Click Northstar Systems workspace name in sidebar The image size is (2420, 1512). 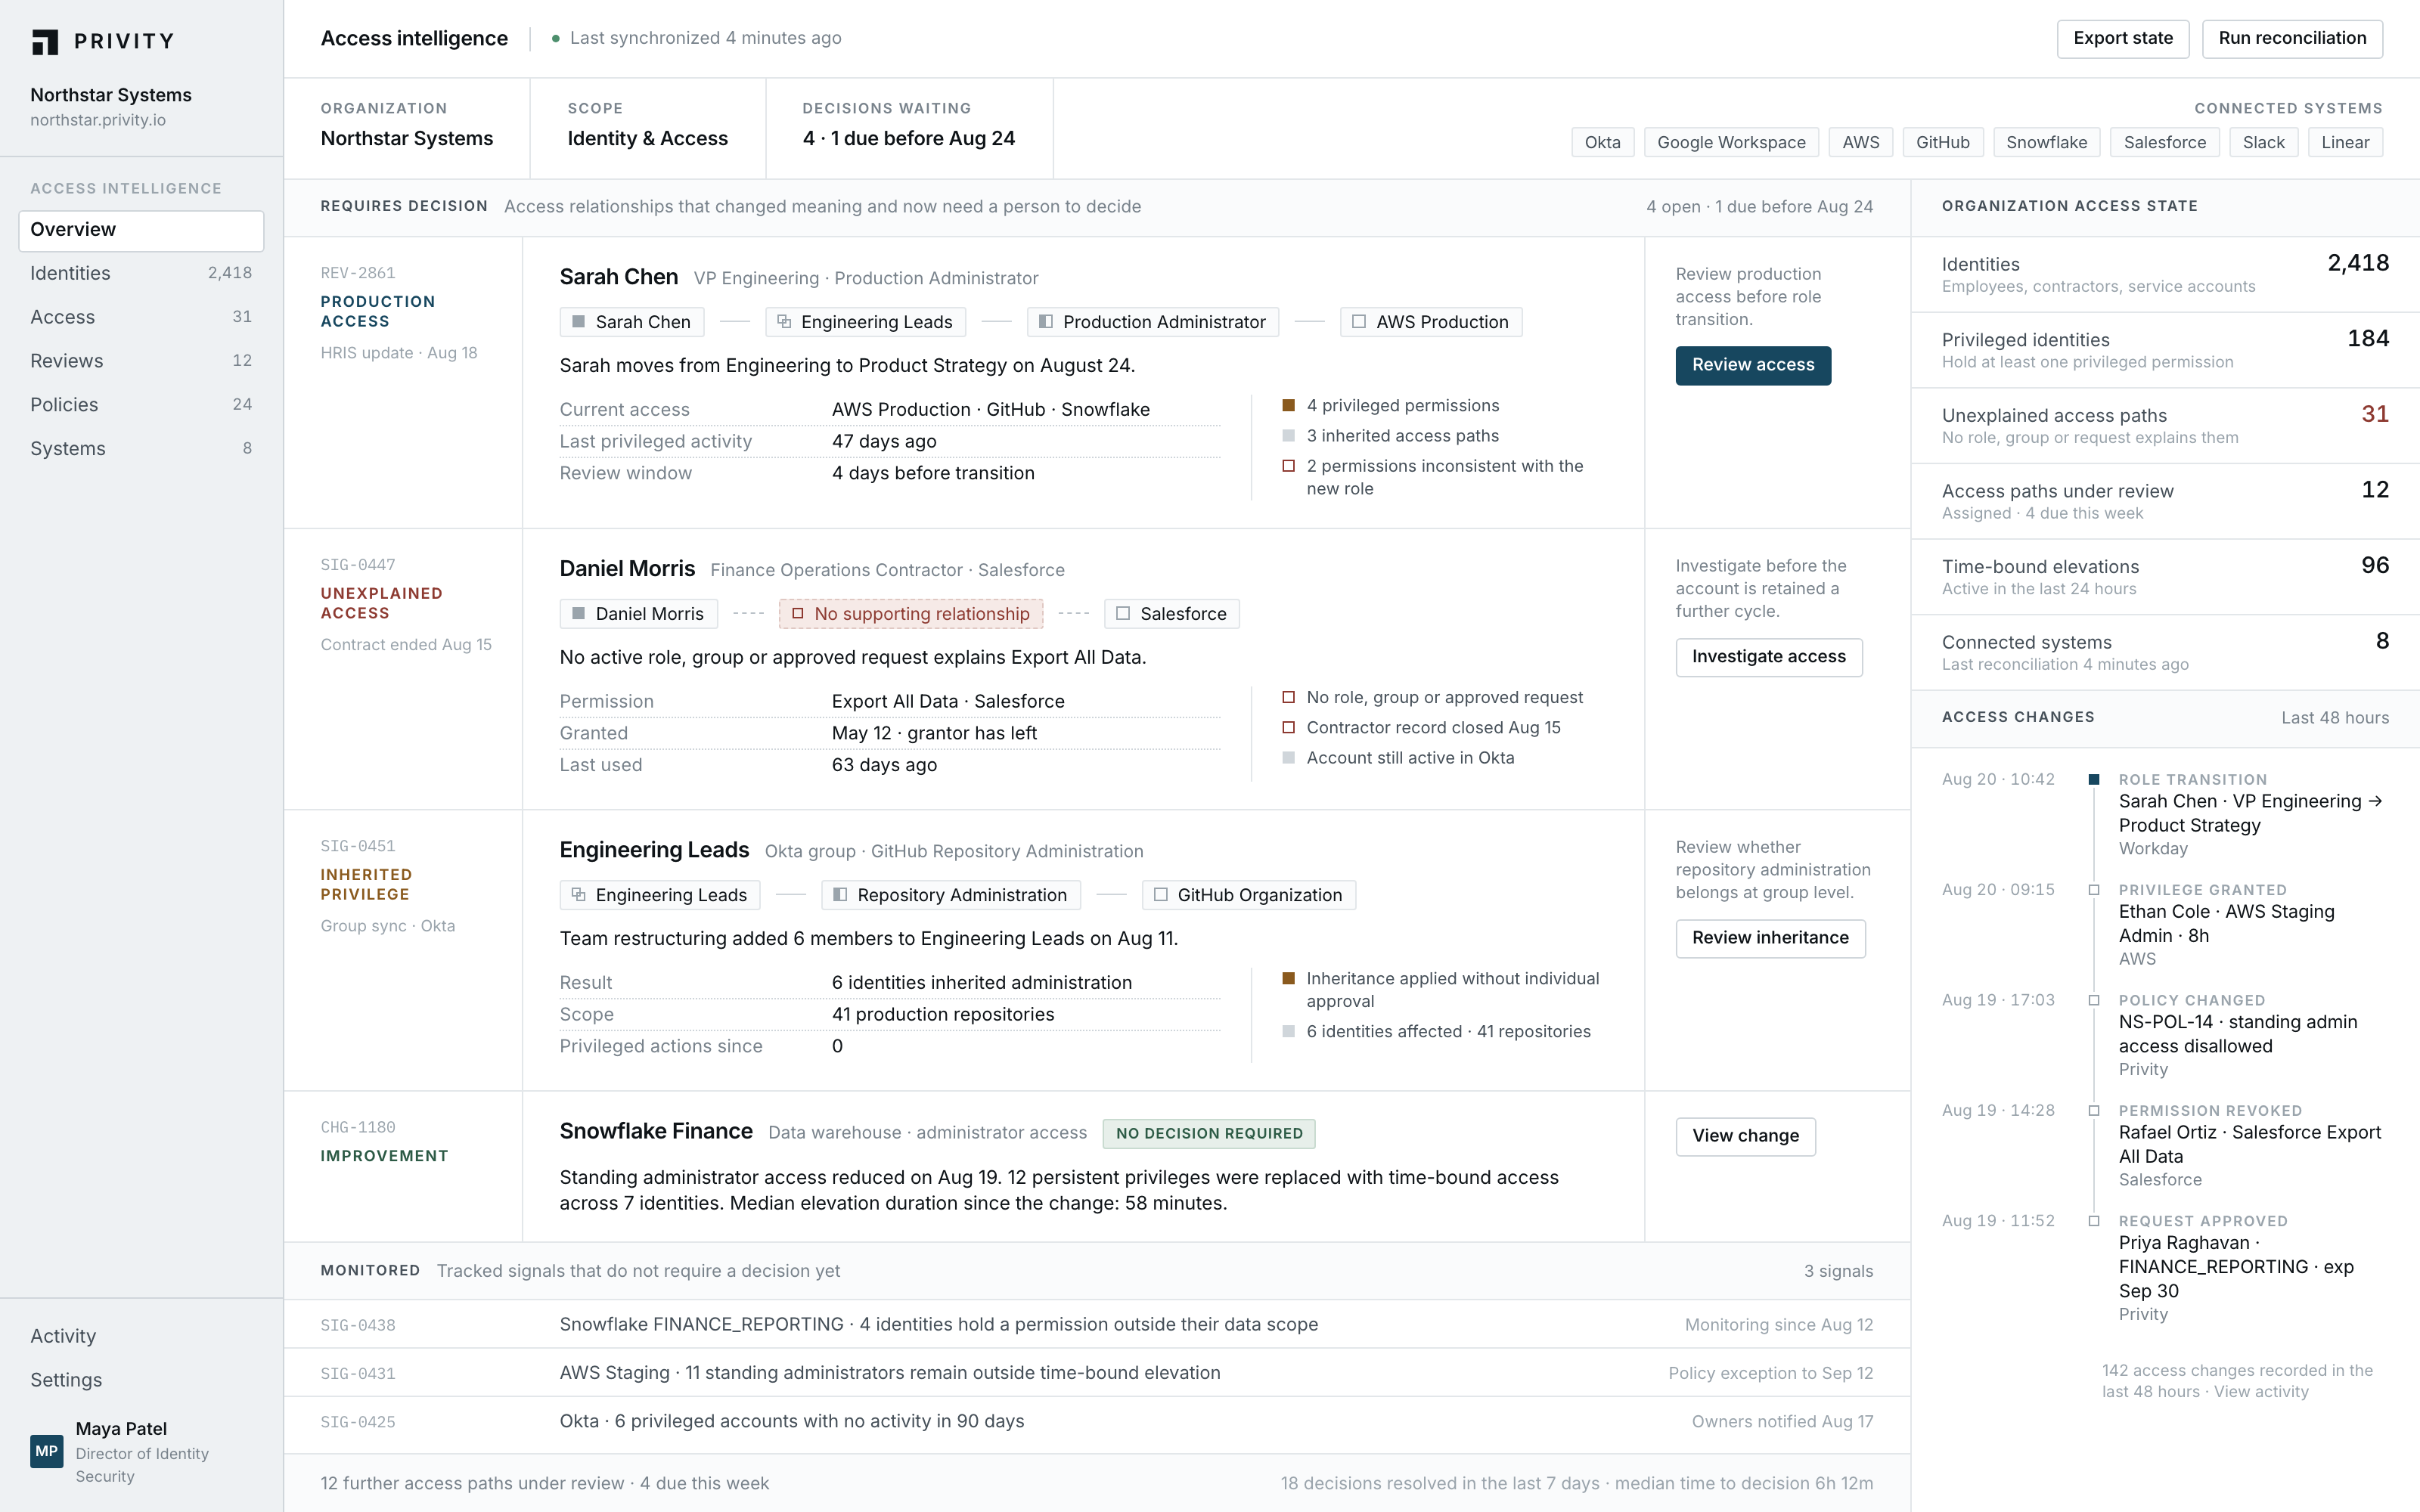[111, 95]
